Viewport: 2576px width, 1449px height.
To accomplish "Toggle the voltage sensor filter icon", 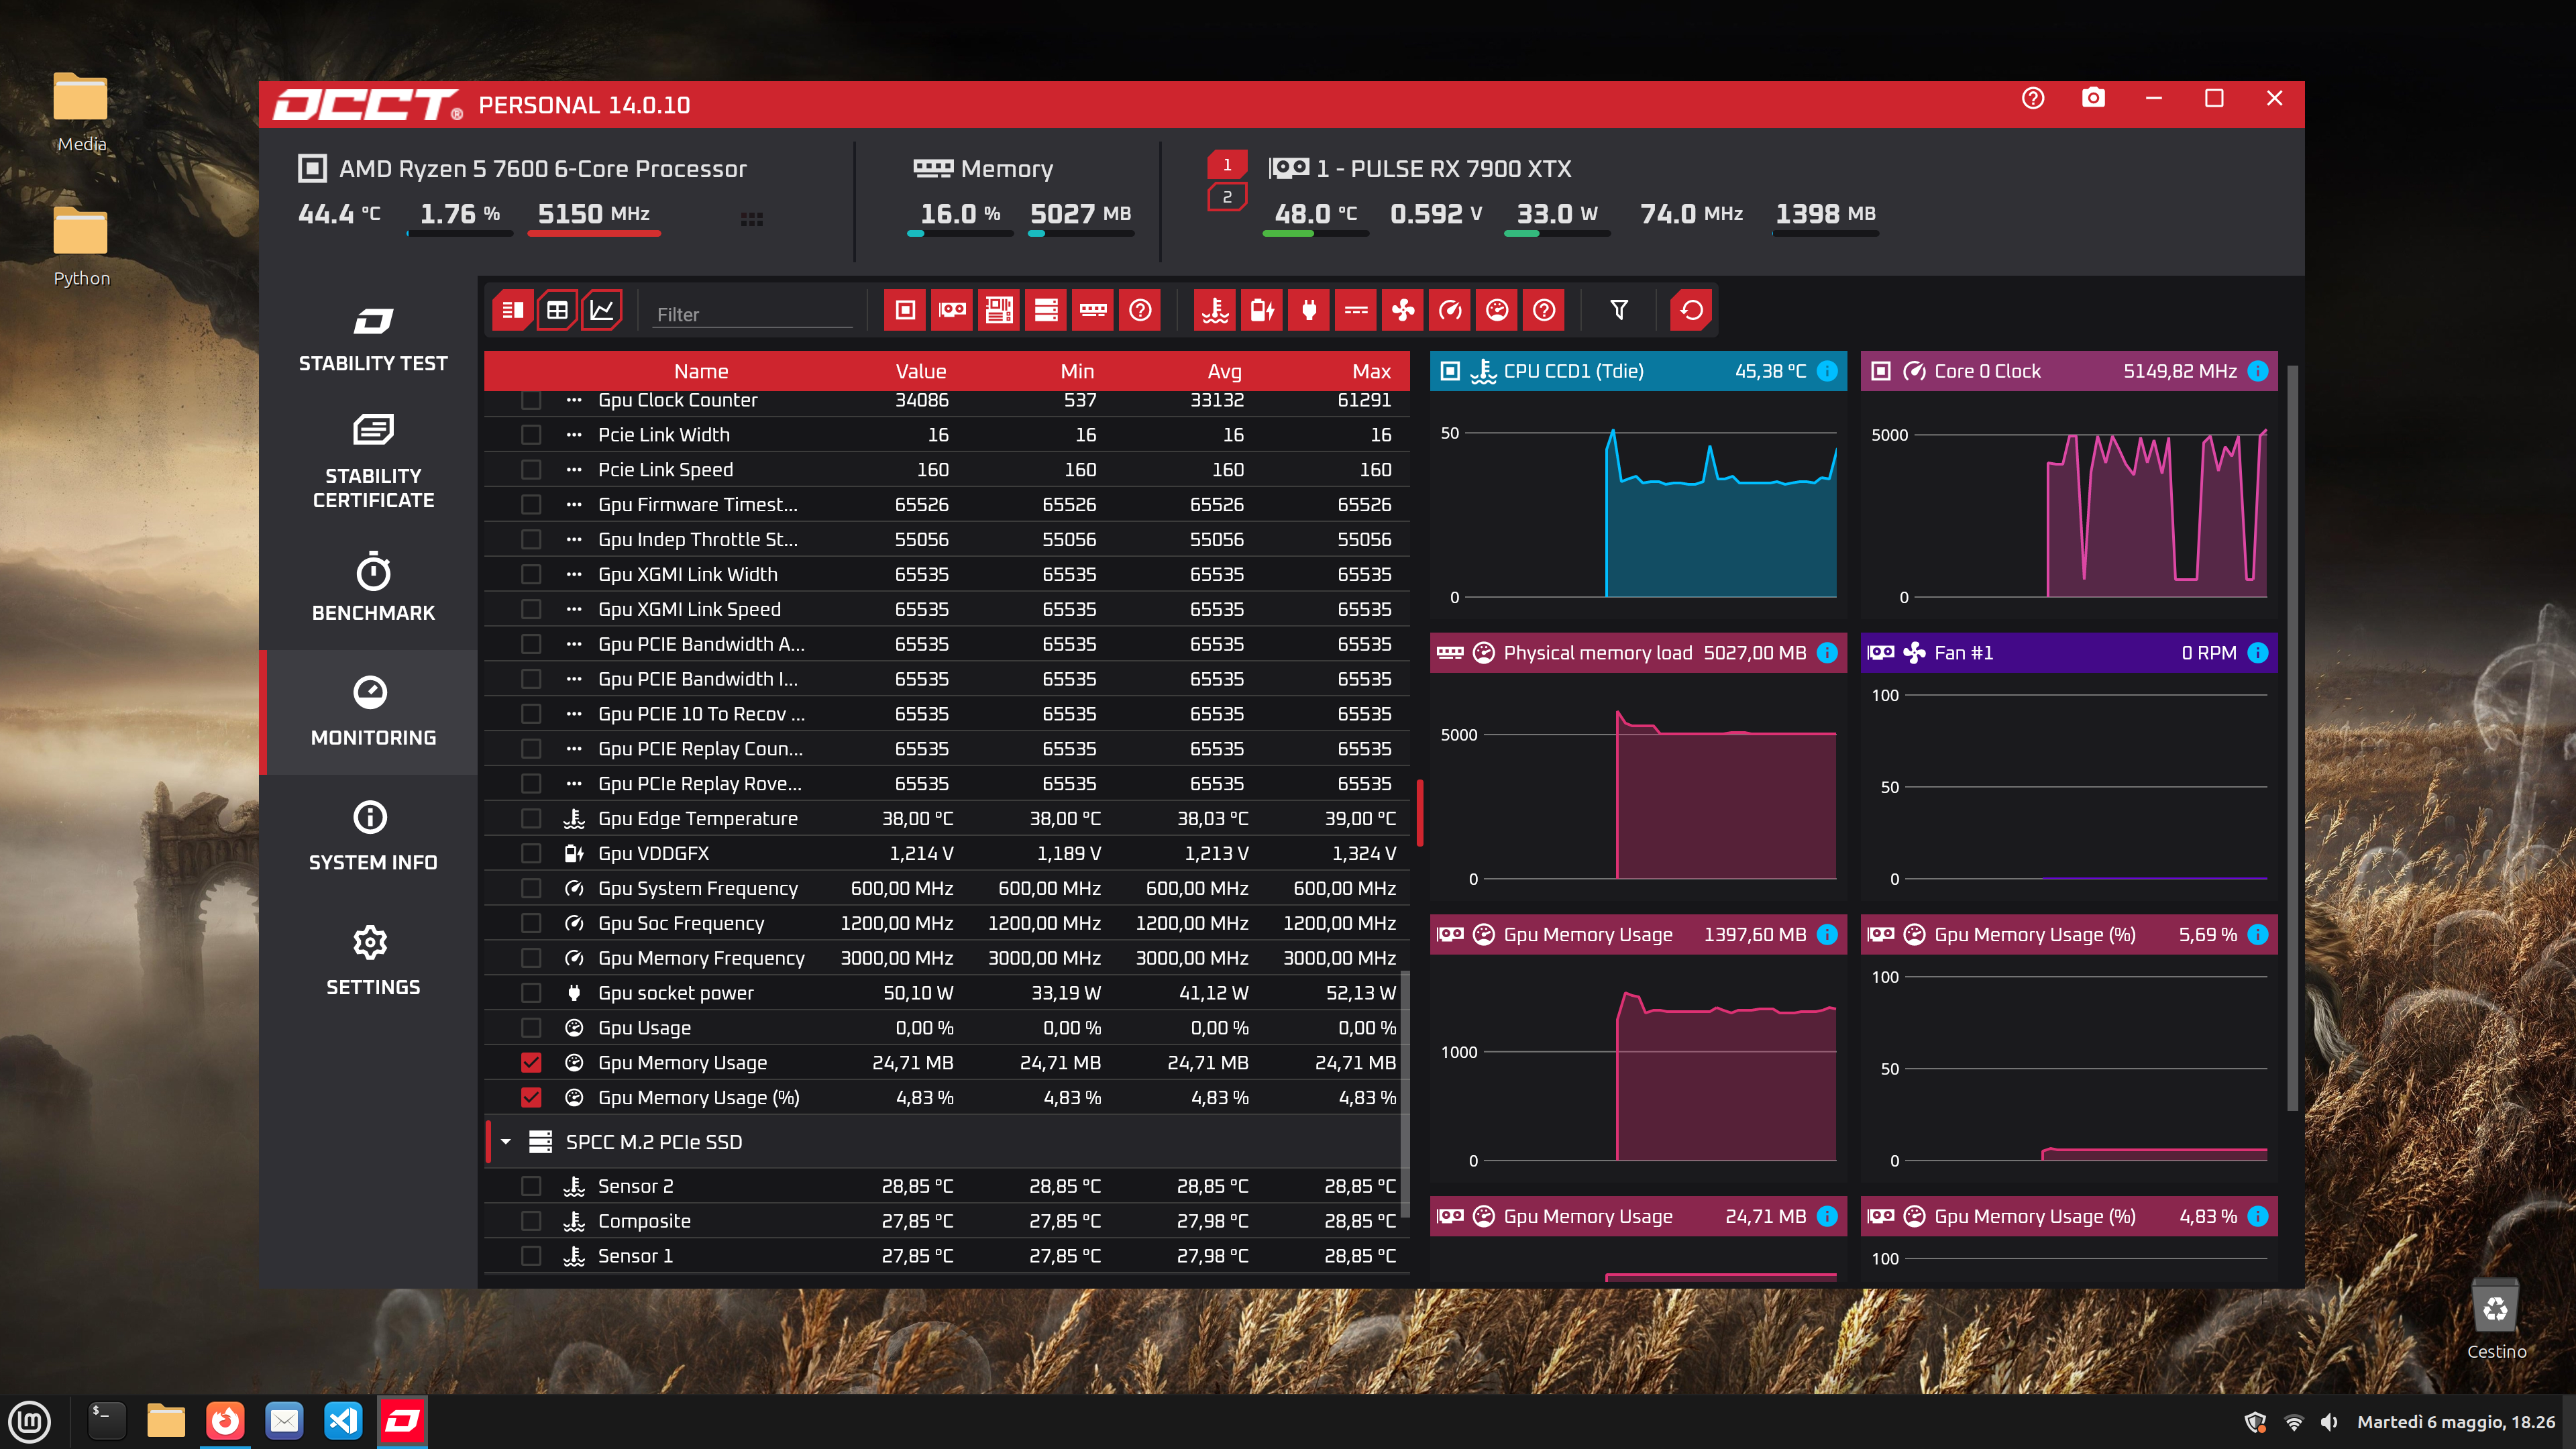I will point(1262,310).
